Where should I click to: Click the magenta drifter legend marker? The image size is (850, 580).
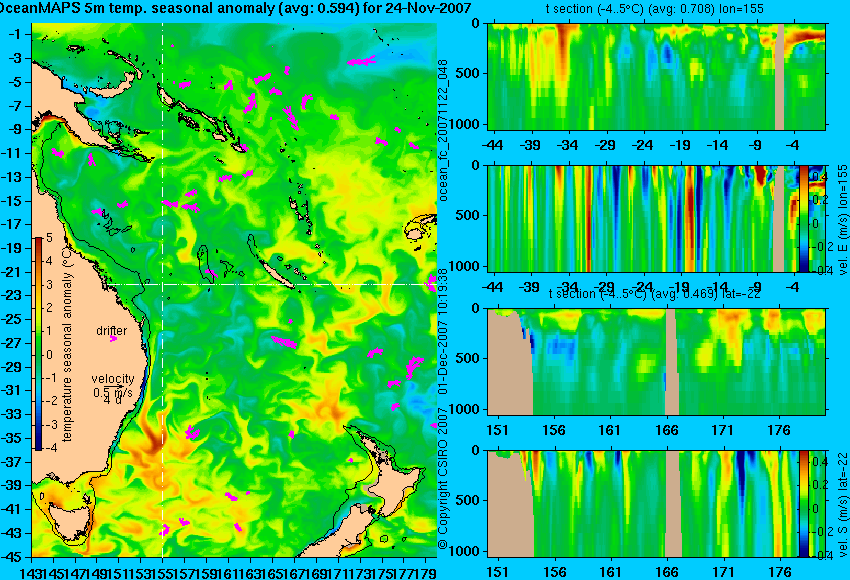[x=113, y=339]
